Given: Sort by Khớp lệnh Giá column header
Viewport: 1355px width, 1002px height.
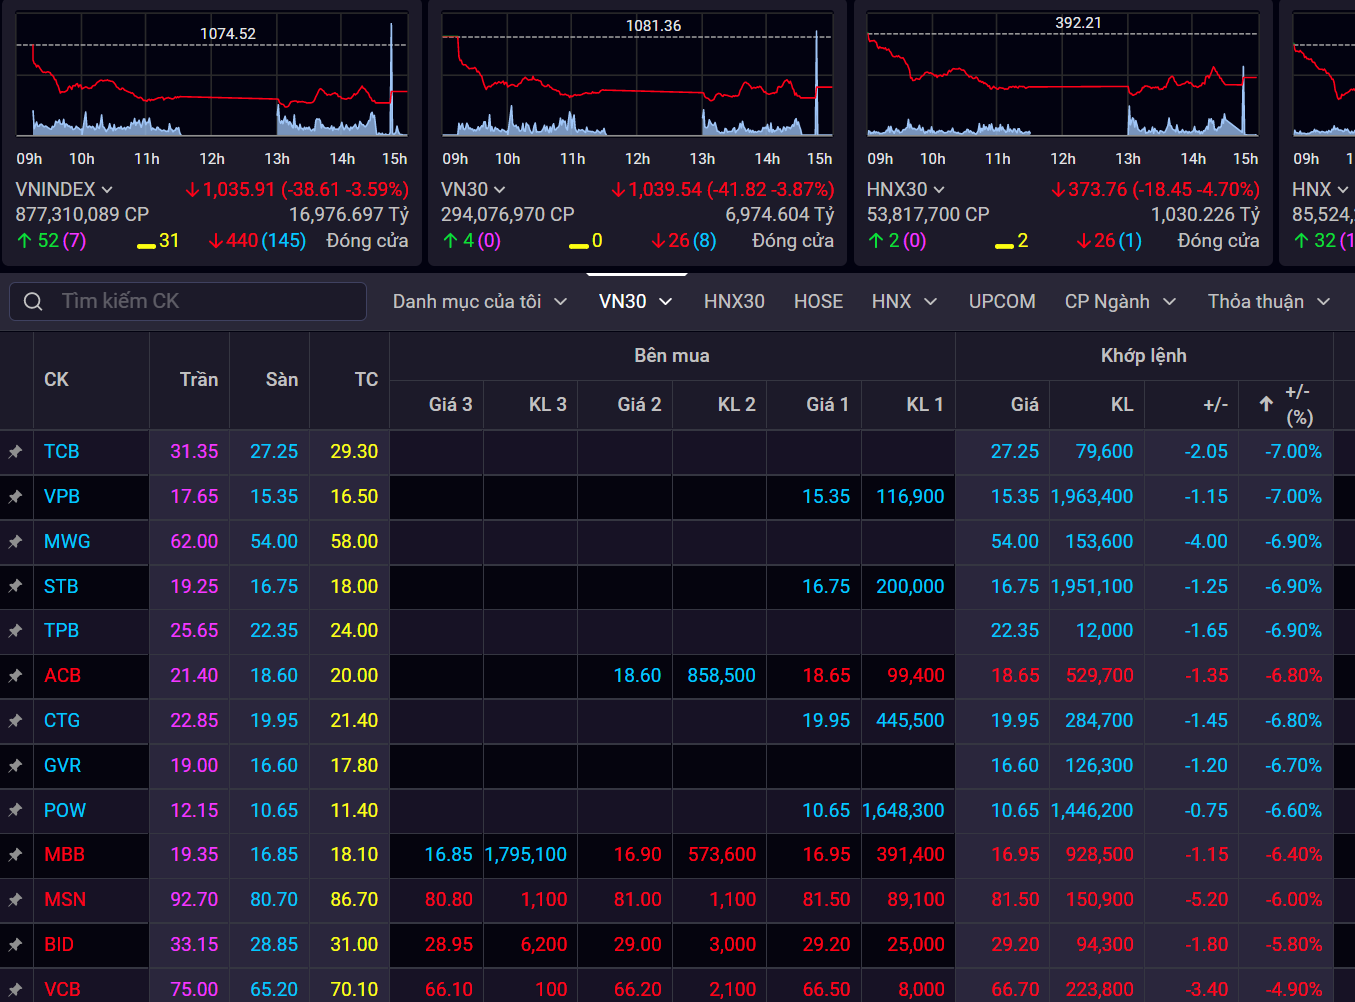Looking at the screenshot, I should (1024, 404).
